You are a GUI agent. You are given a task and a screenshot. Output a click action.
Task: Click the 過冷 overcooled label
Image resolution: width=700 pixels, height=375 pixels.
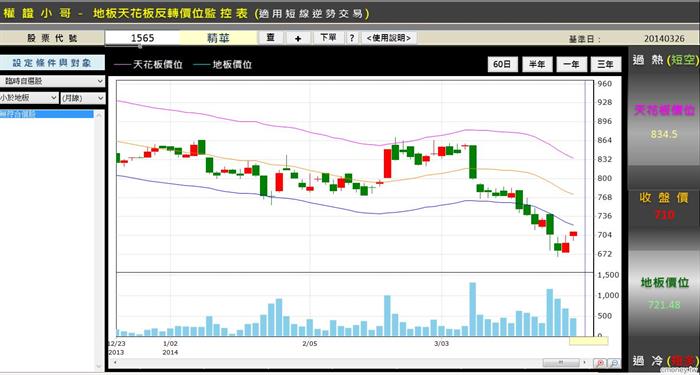pos(647,361)
